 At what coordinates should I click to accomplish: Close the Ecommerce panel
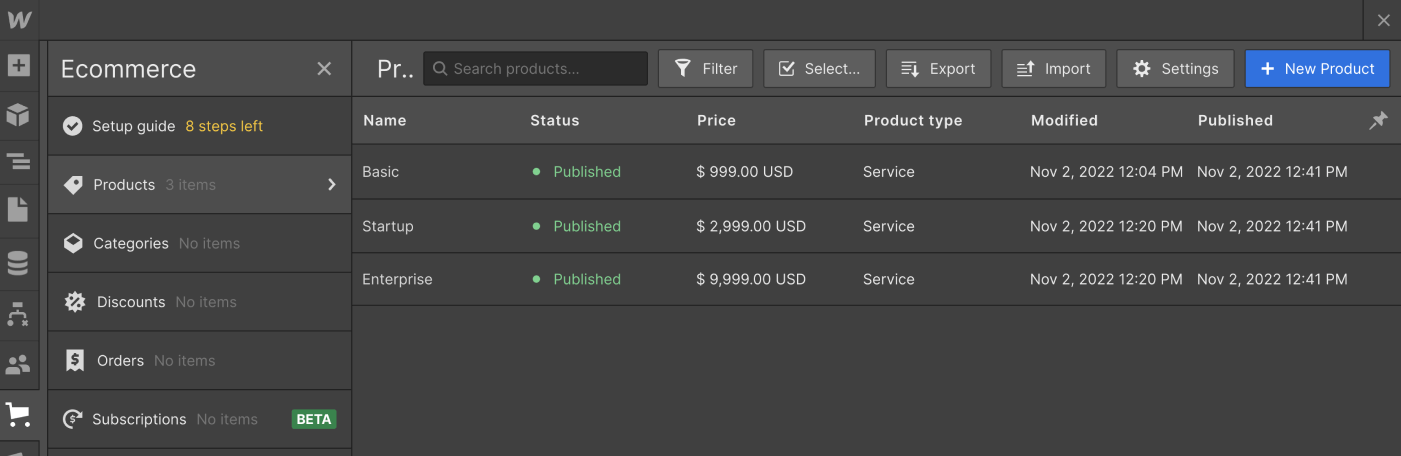[324, 68]
